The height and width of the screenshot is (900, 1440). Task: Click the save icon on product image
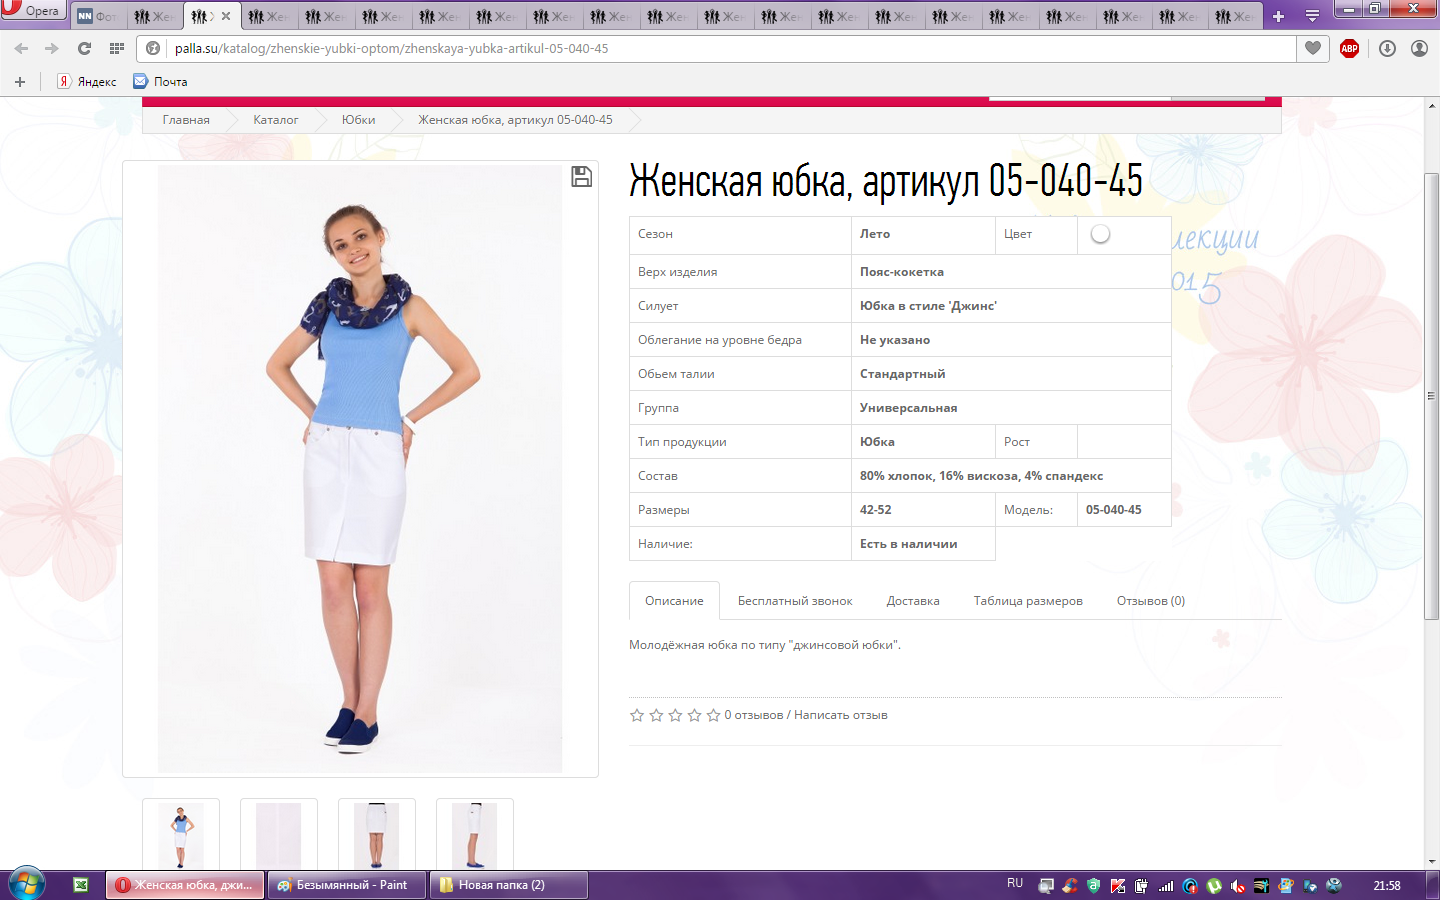(581, 177)
